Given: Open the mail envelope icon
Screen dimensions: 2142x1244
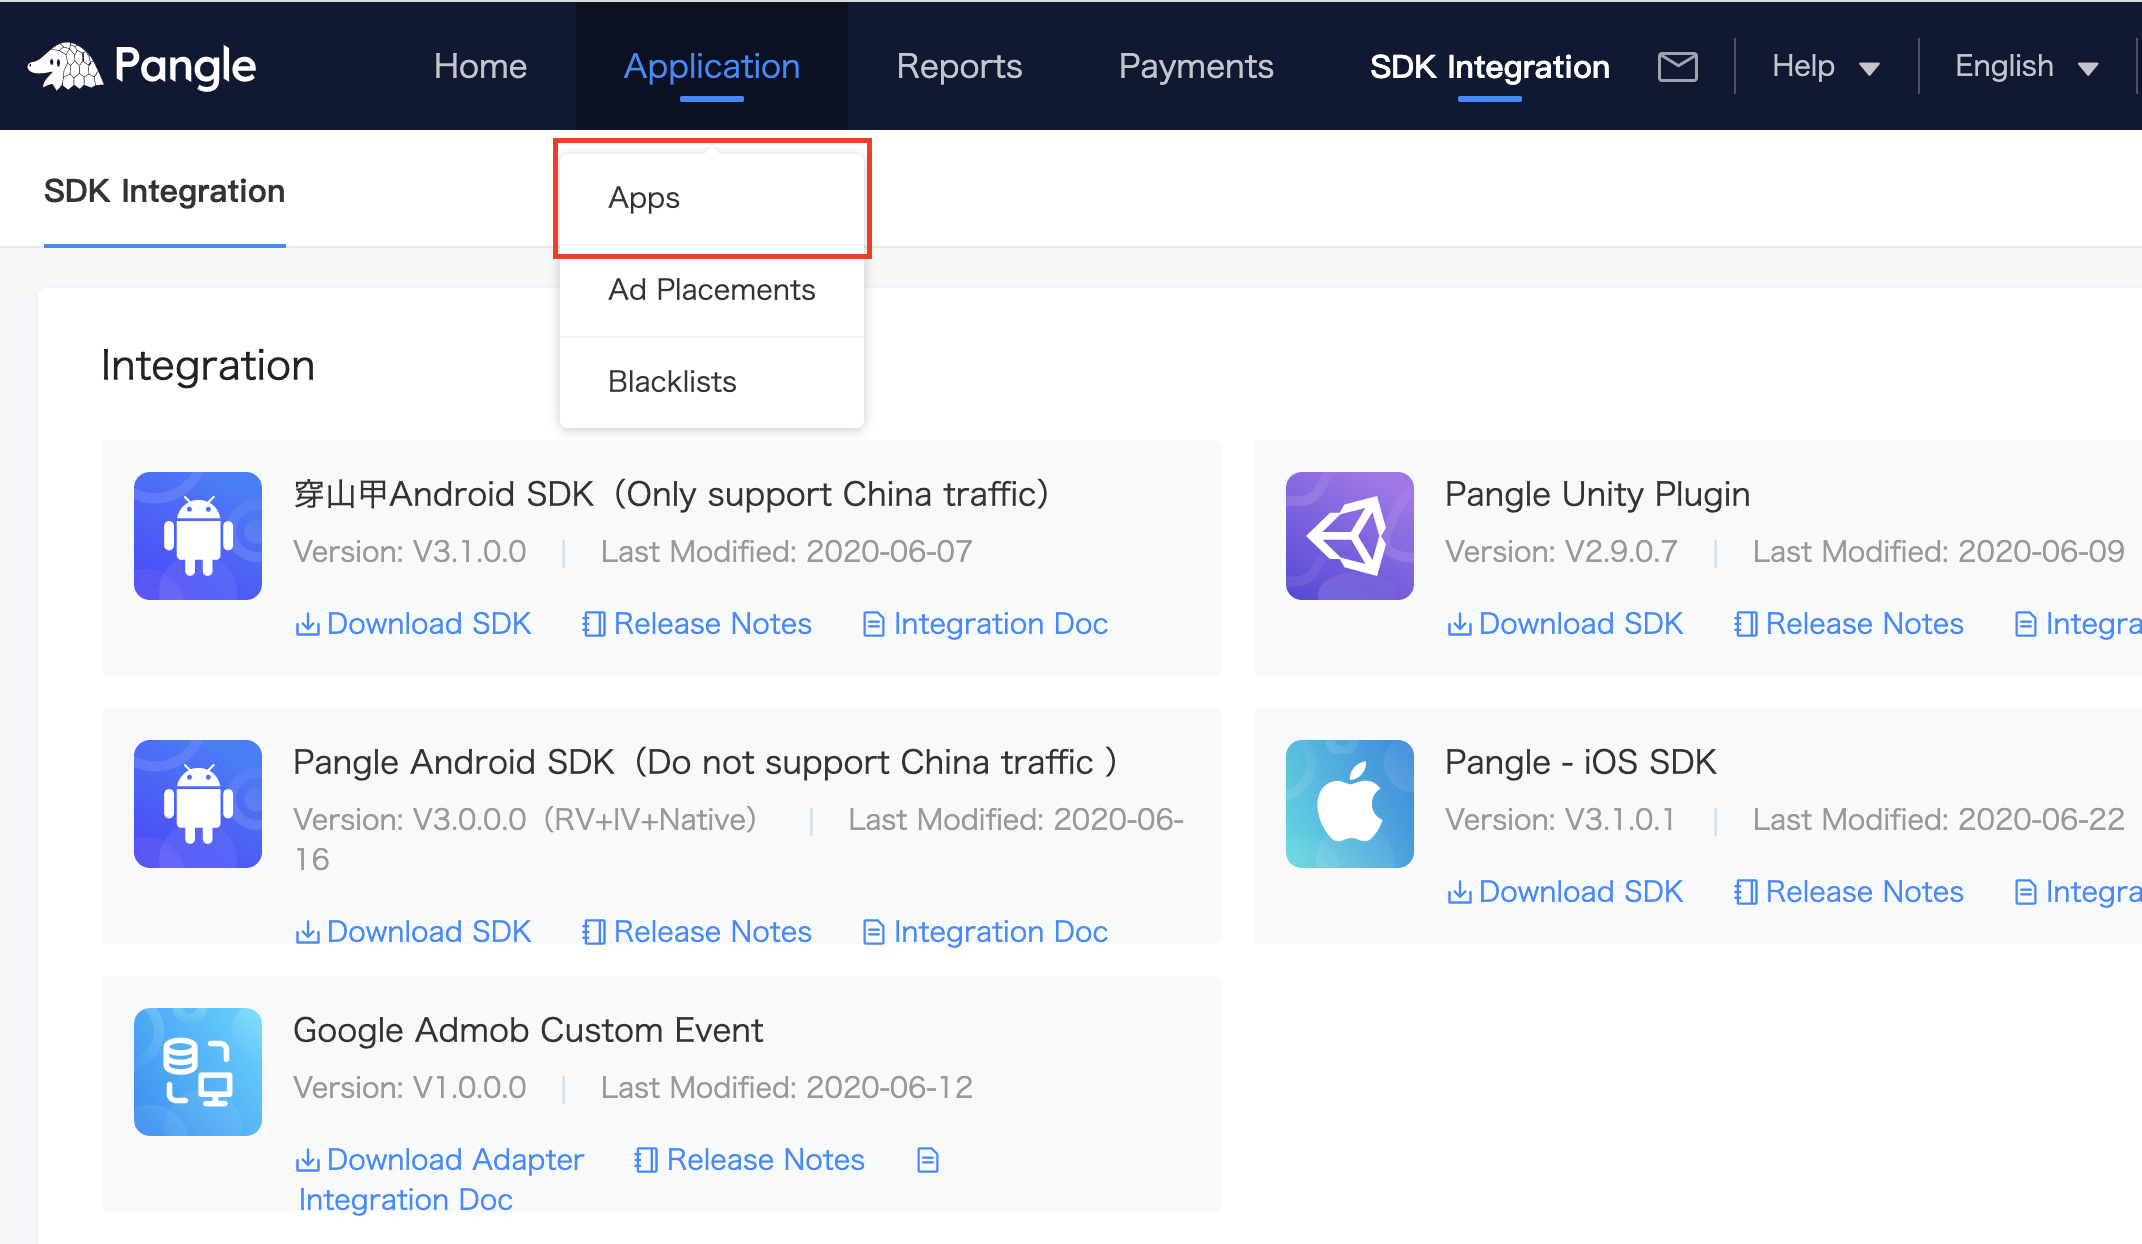Looking at the screenshot, I should click(x=1677, y=66).
